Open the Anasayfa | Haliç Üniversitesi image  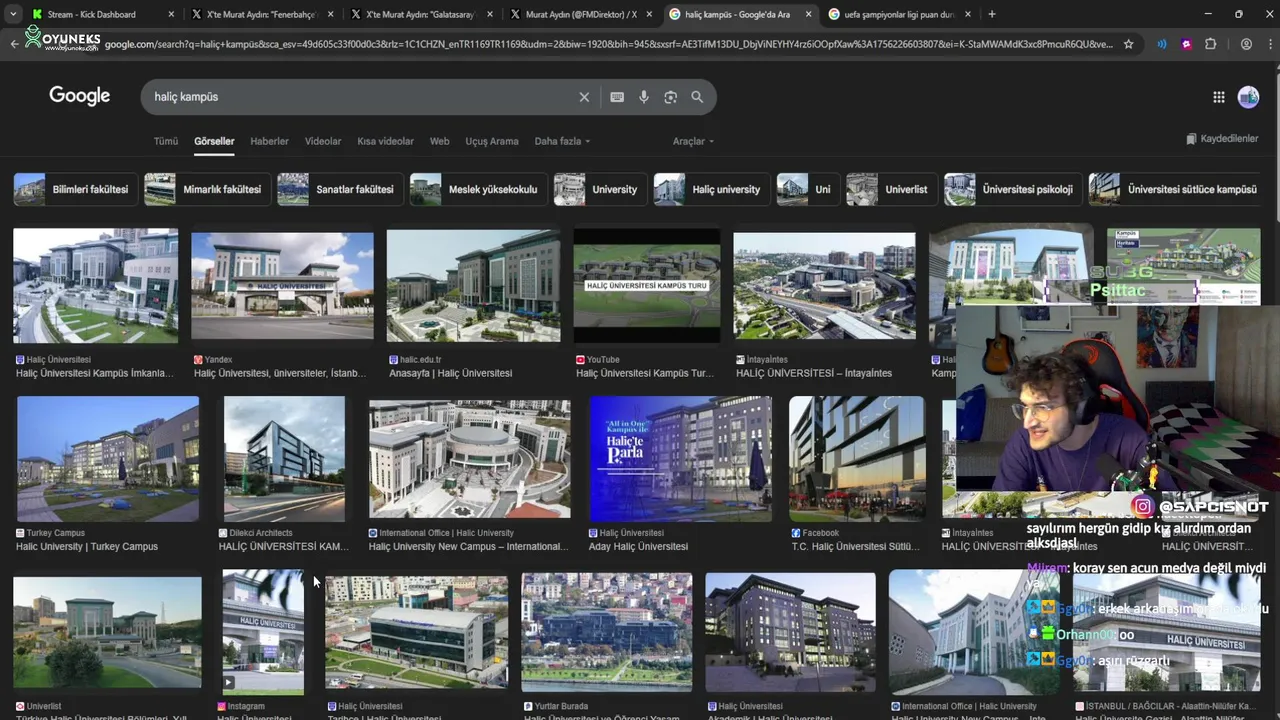pos(474,286)
